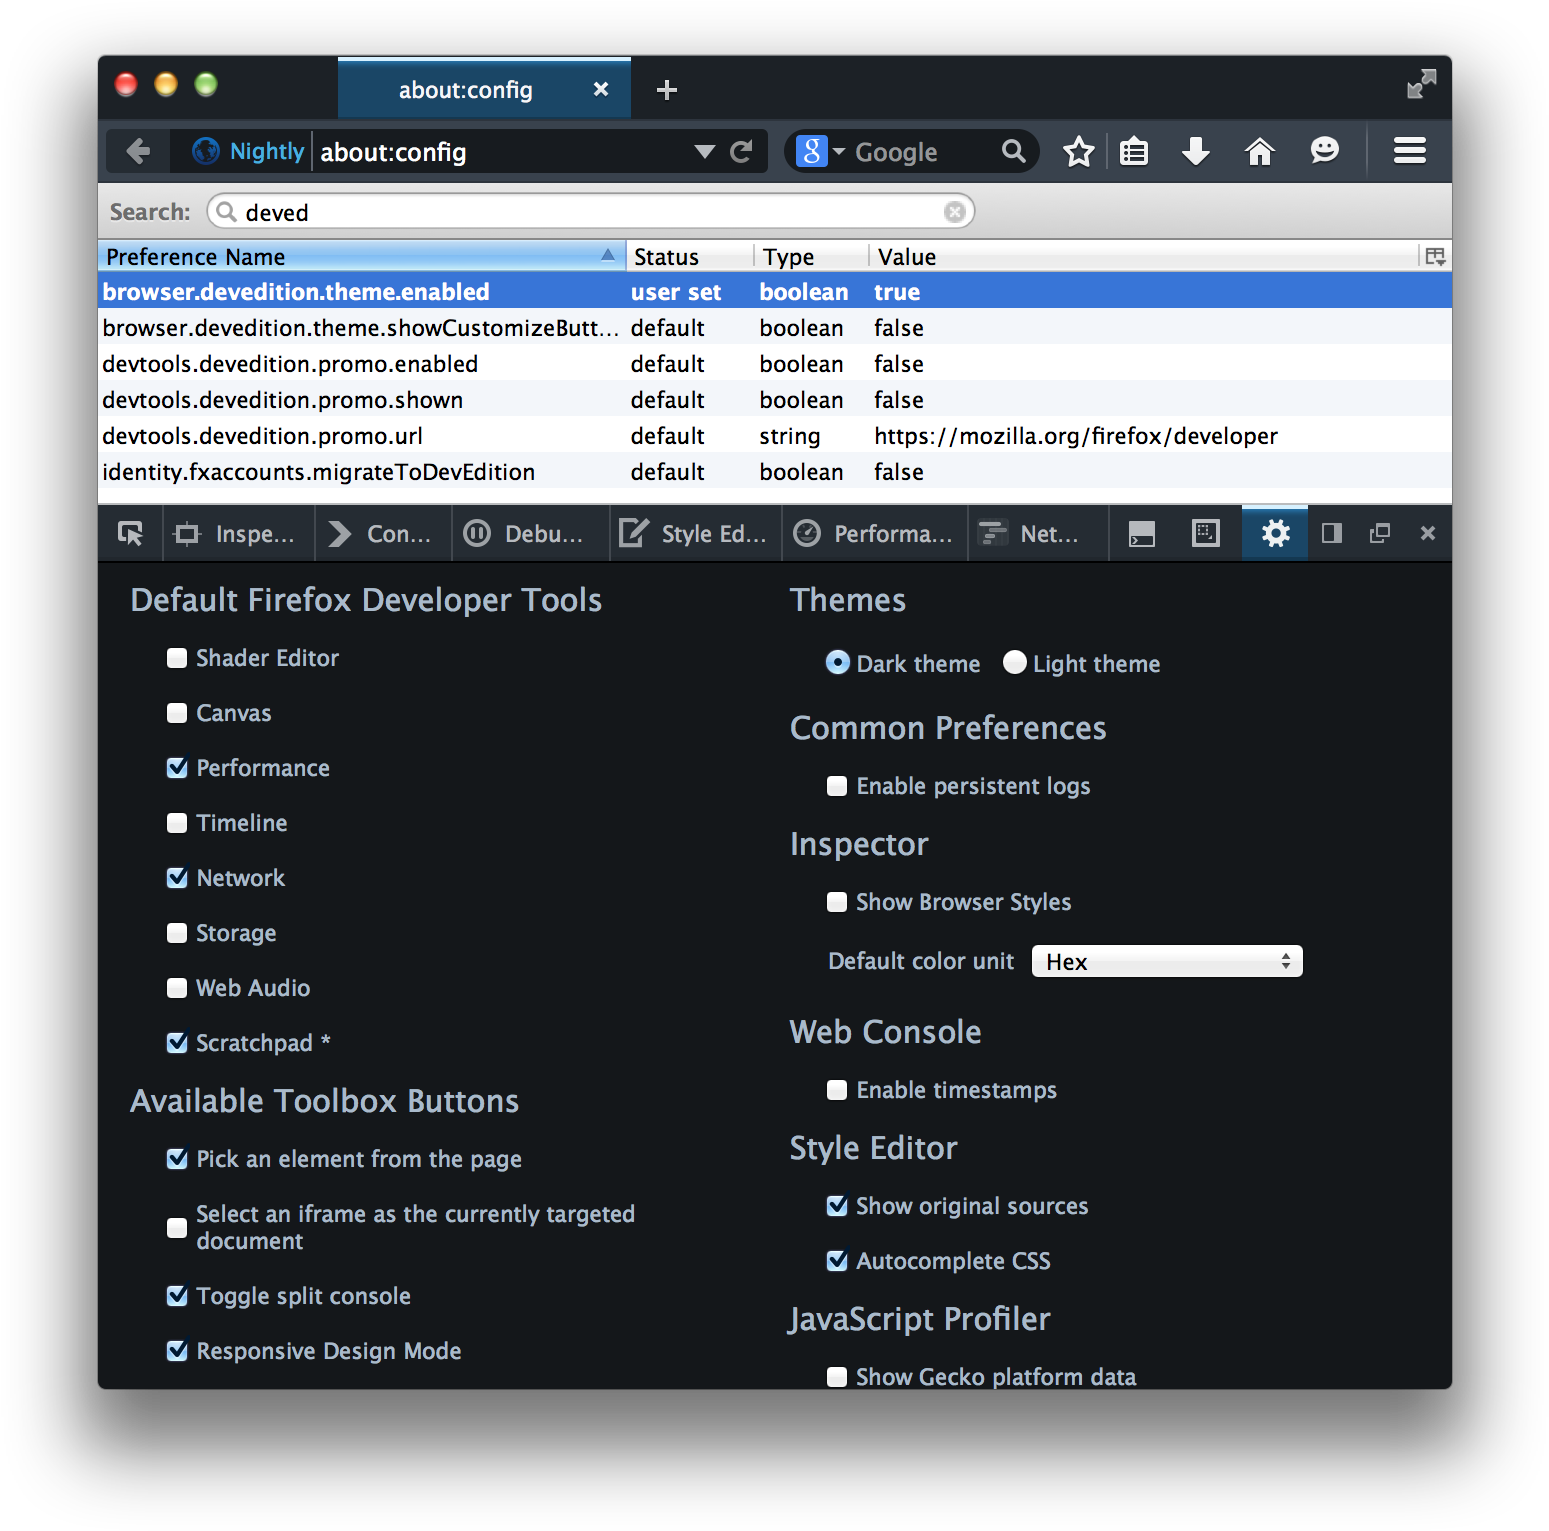
Task: Open the URL history dropdown arrow
Action: 705,152
